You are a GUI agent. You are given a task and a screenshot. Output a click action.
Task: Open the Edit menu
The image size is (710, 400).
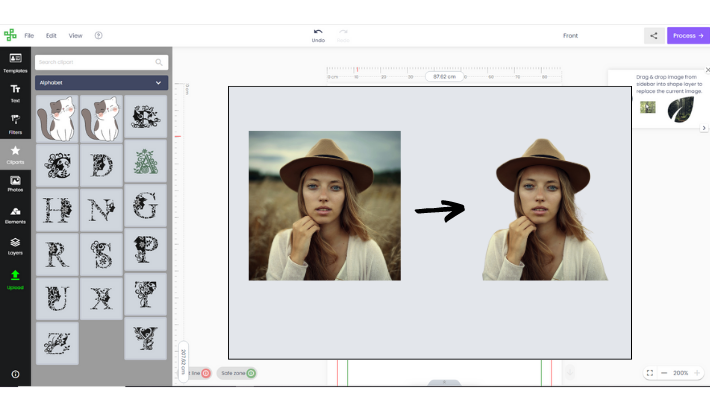(x=51, y=35)
